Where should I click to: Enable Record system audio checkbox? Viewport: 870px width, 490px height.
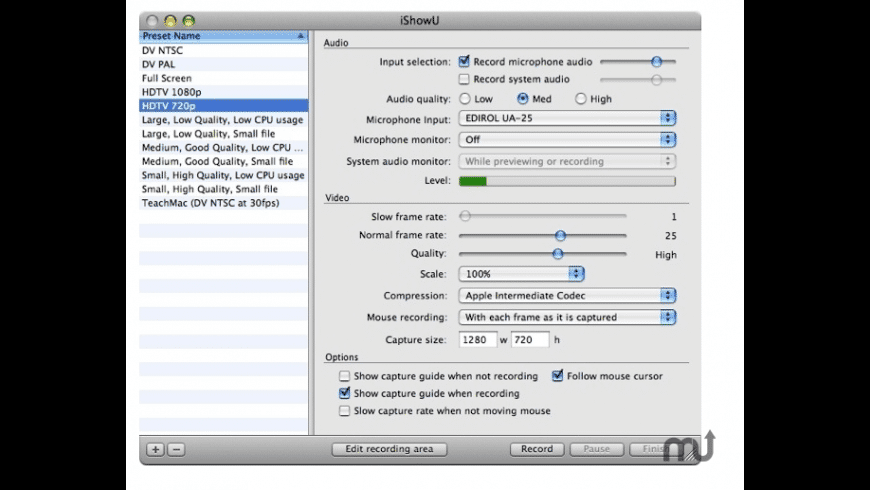pos(464,79)
